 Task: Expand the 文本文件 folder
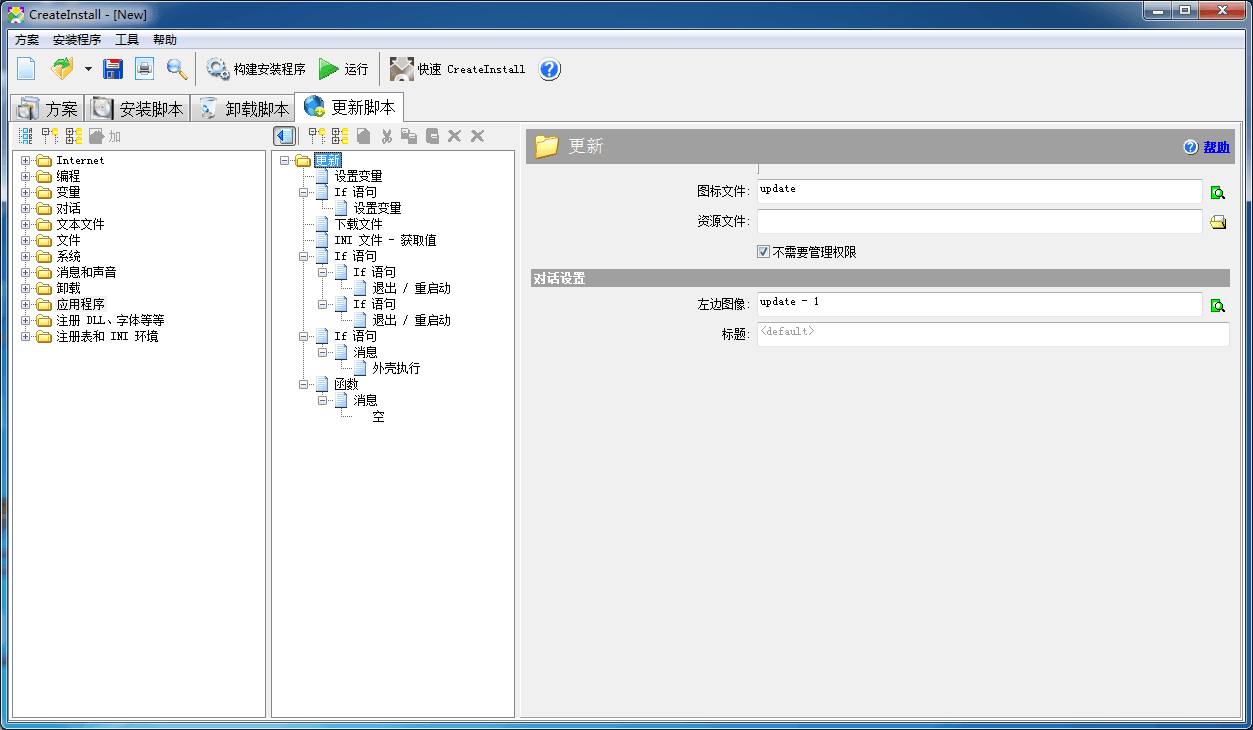coord(26,224)
